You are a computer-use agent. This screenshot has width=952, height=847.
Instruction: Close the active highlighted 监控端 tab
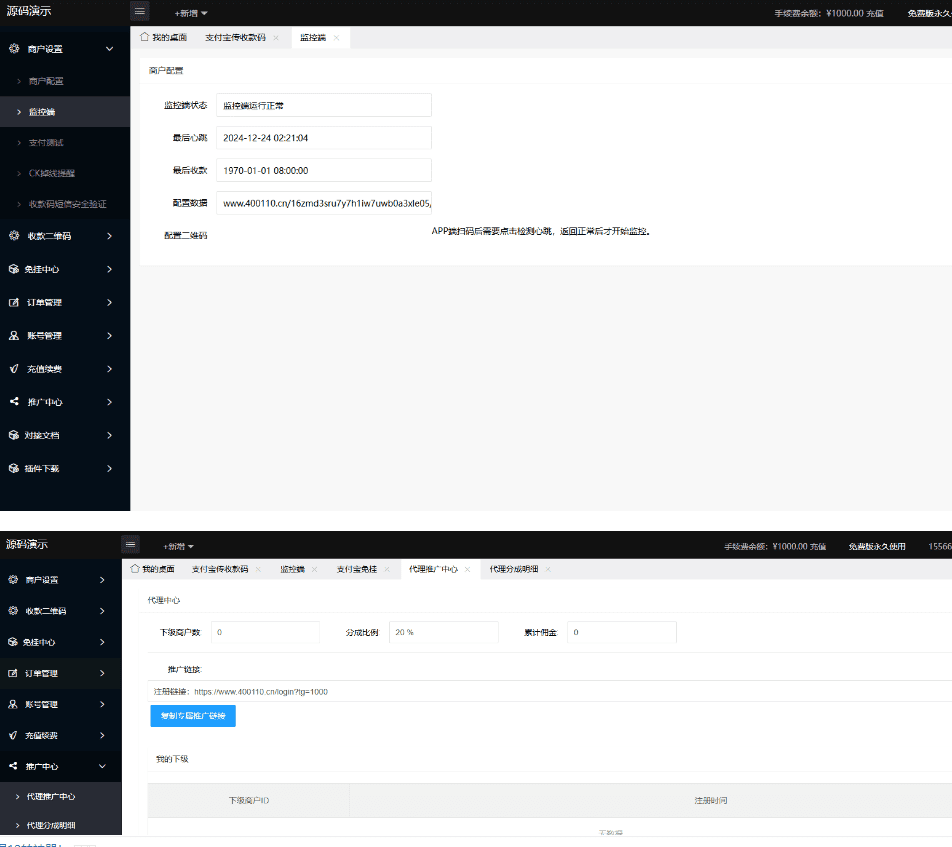coord(336,38)
